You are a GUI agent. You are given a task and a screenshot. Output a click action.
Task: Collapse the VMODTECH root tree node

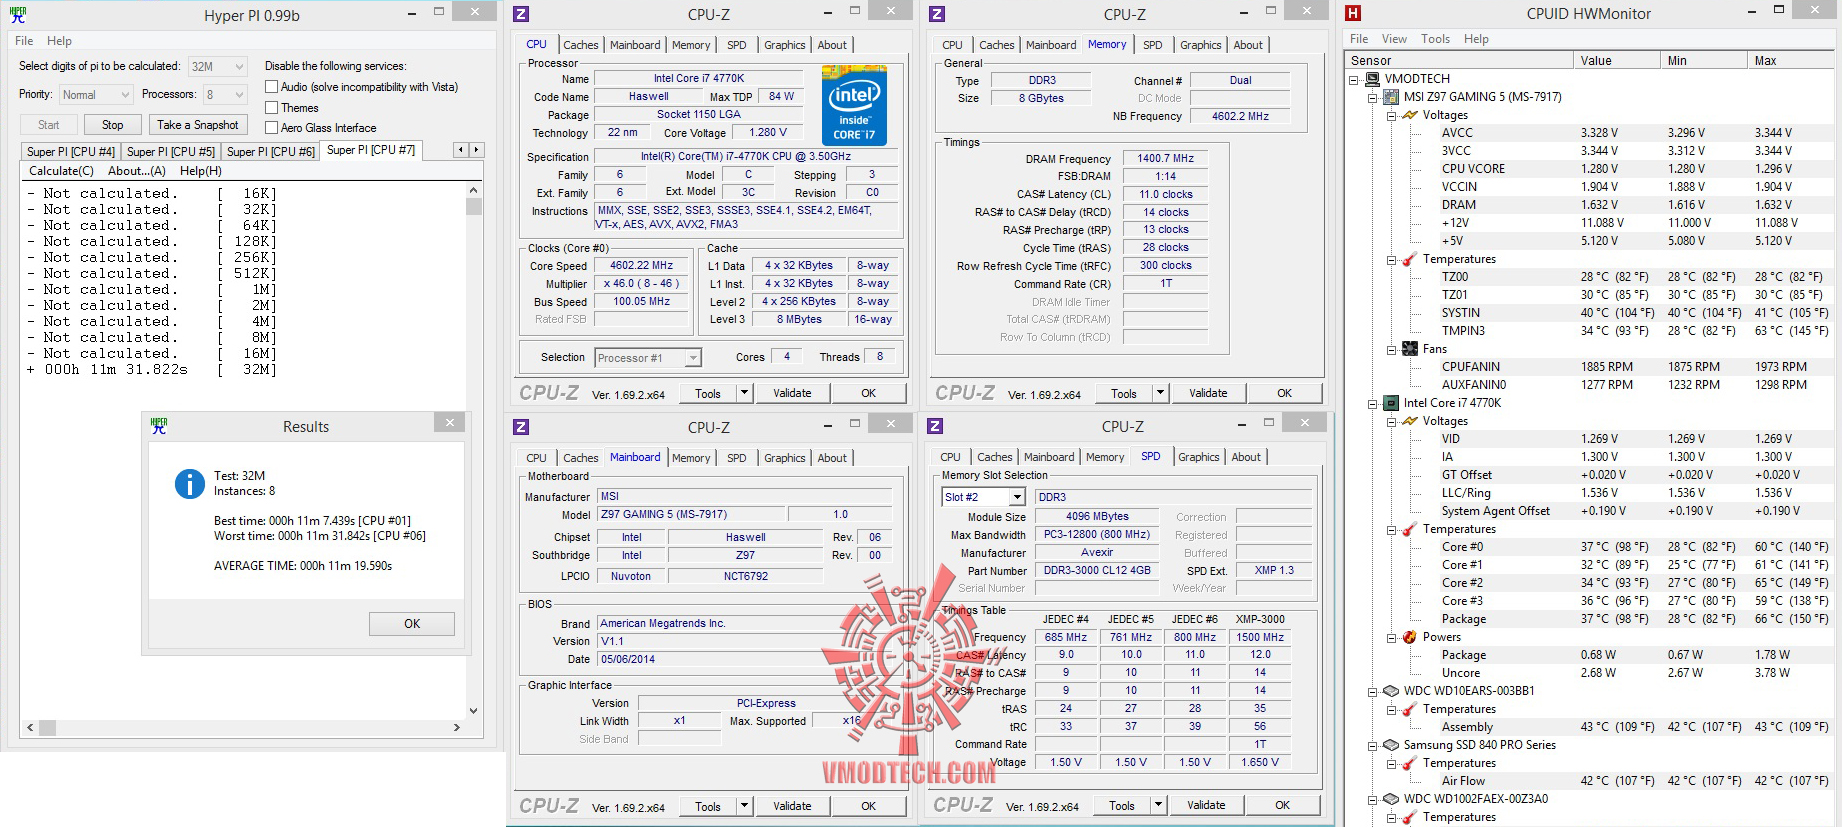coord(1354,79)
